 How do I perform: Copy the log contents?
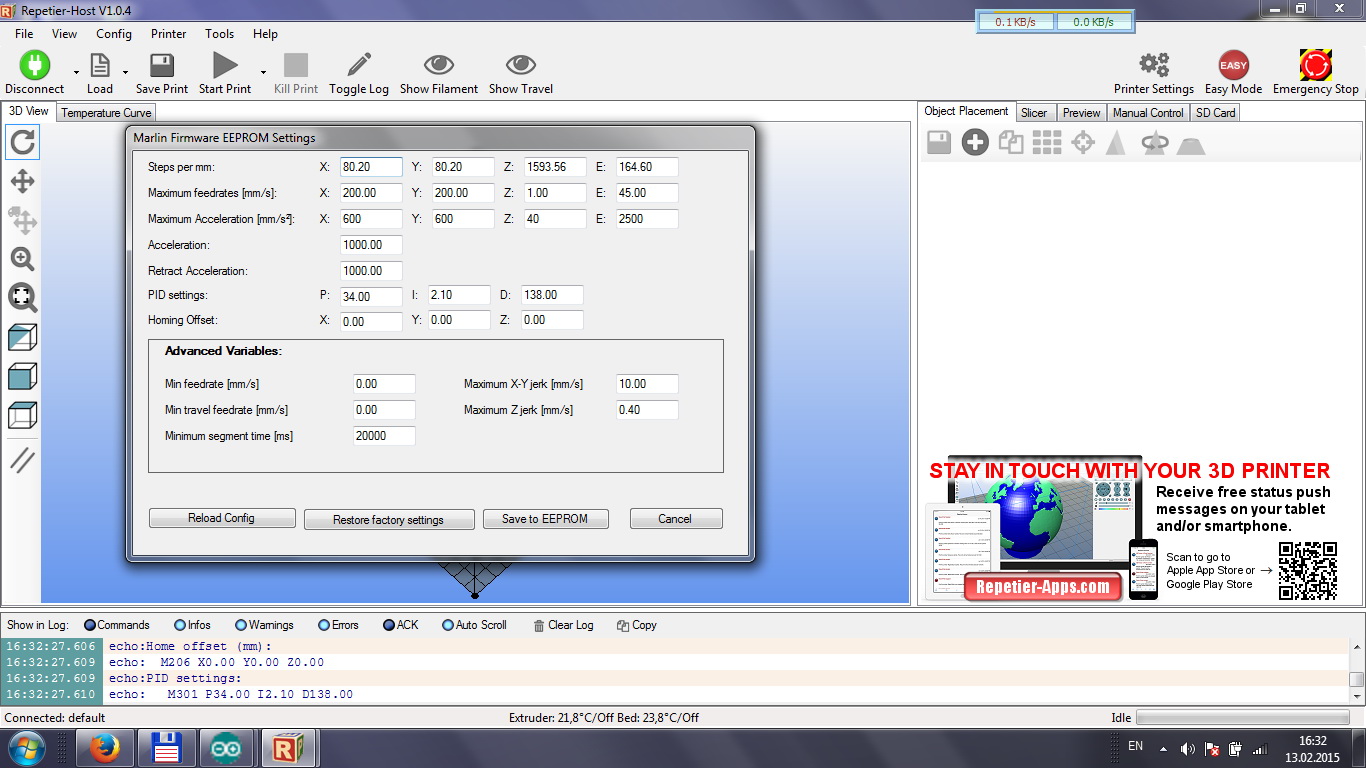637,625
